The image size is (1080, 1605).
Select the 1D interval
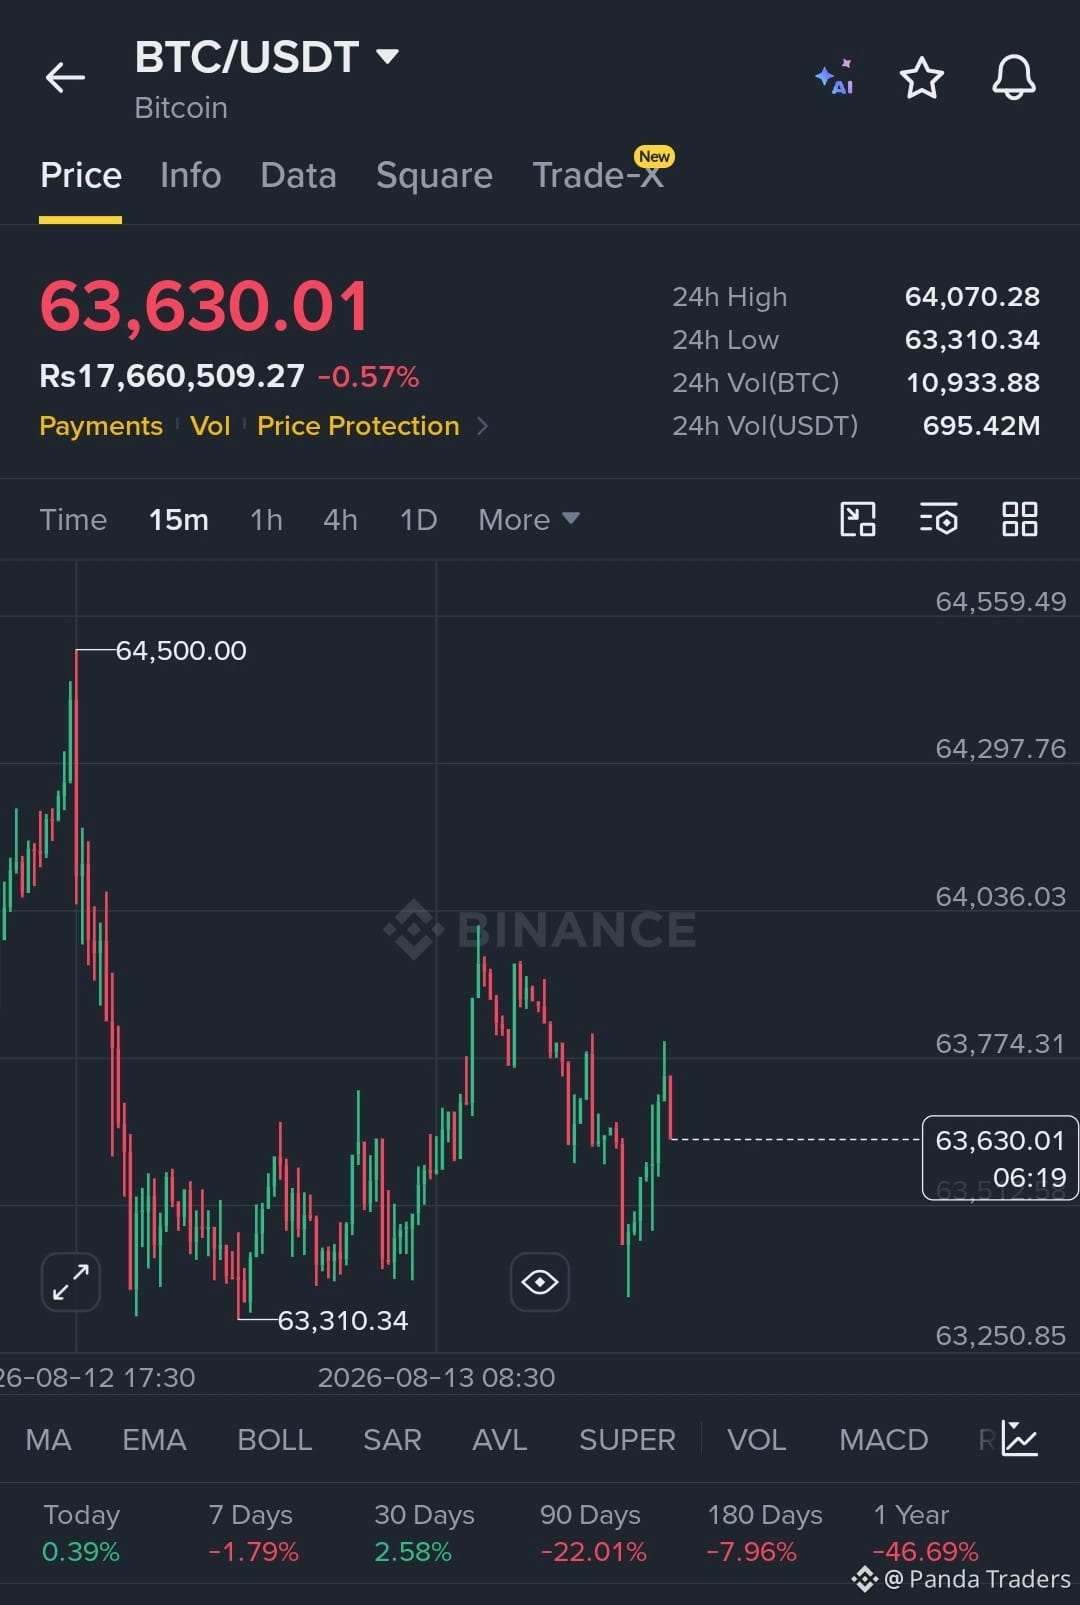click(418, 520)
